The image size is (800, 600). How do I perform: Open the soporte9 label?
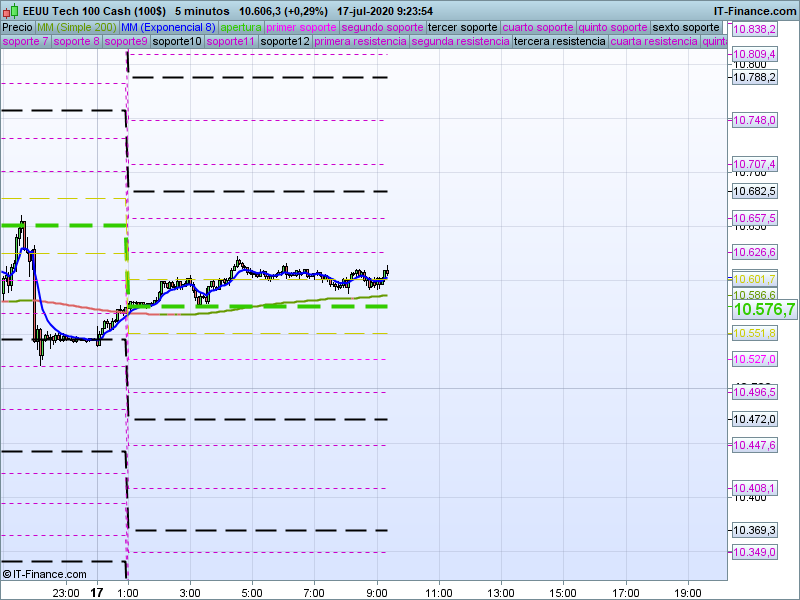click(126, 41)
